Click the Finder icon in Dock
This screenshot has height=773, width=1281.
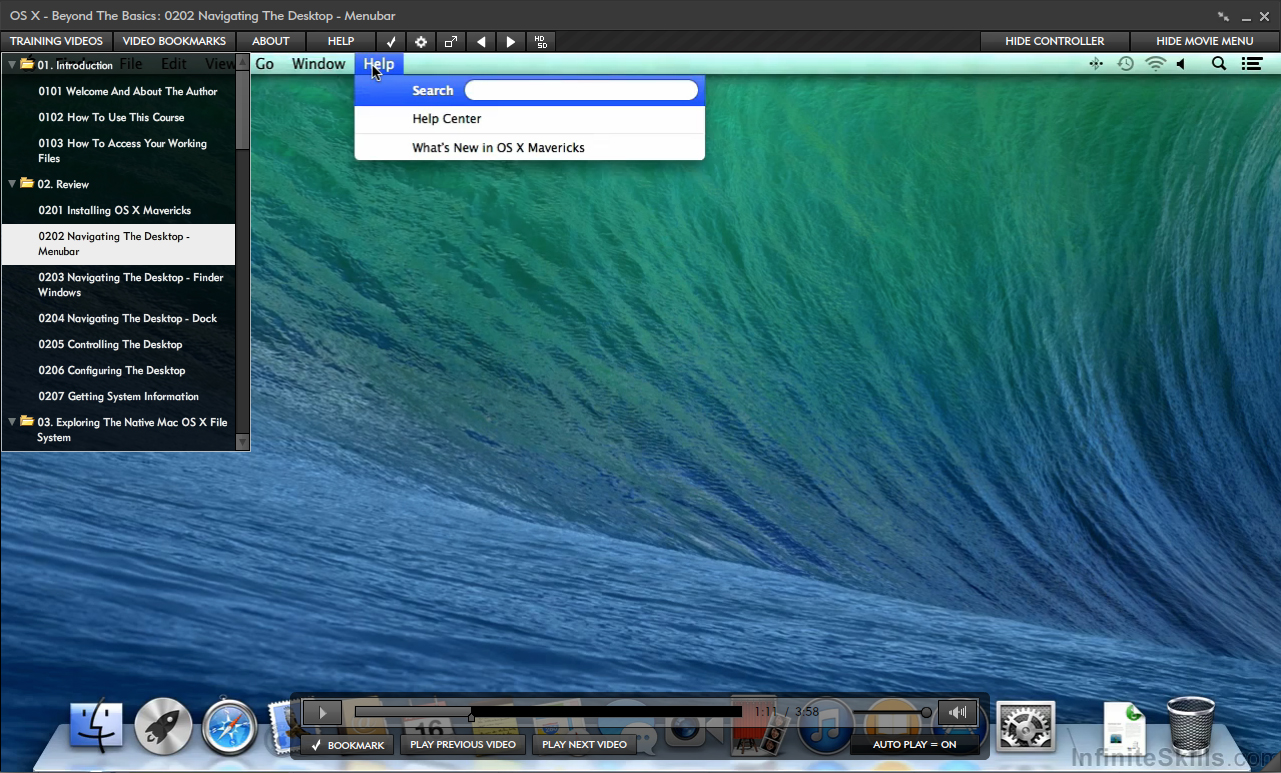pos(96,727)
